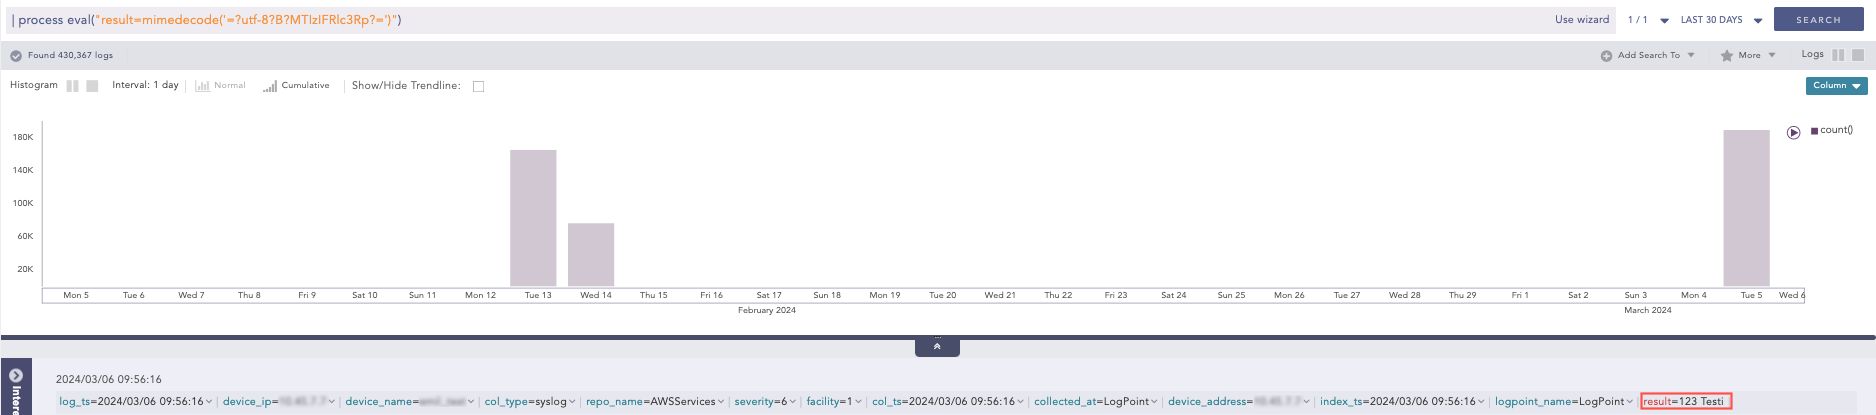The image size is (1876, 415).
Task: Click the More star icon
Action: pyautogui.click(x=1726, y=56)
